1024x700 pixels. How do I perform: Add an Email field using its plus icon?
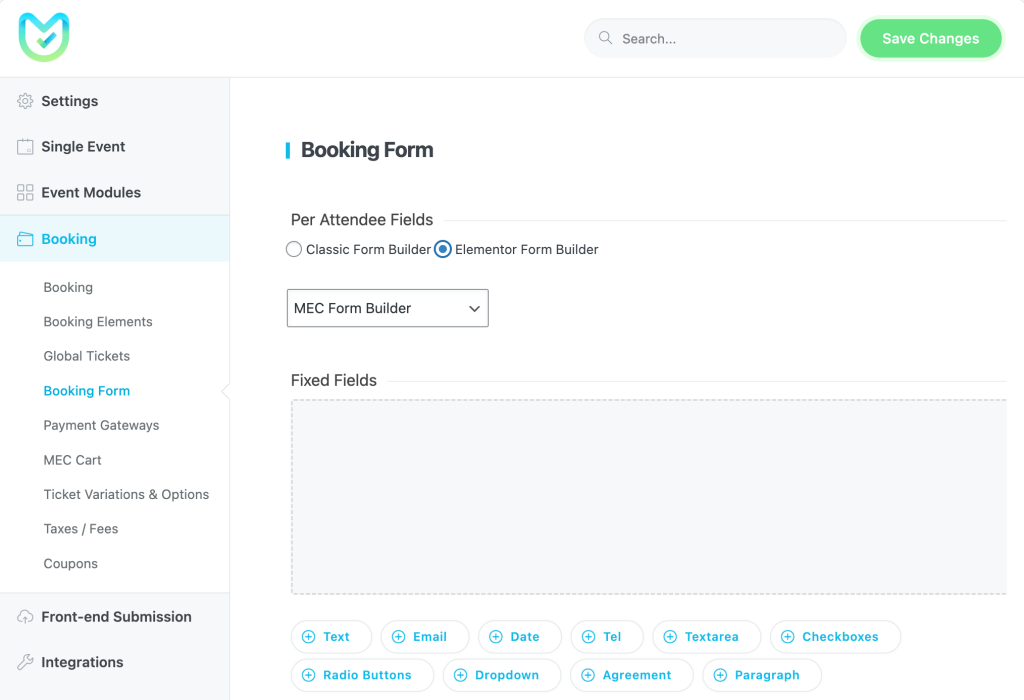[400, 637]
